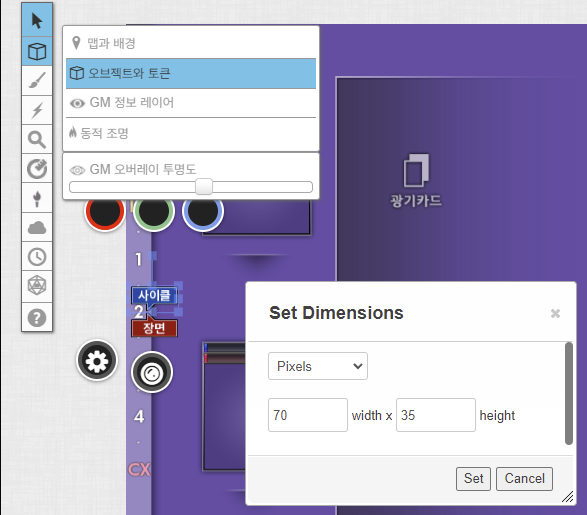The height and width of the screenshot is (515, 587).
Task: Click the 광기카드 label text
Action: [416, 201]
